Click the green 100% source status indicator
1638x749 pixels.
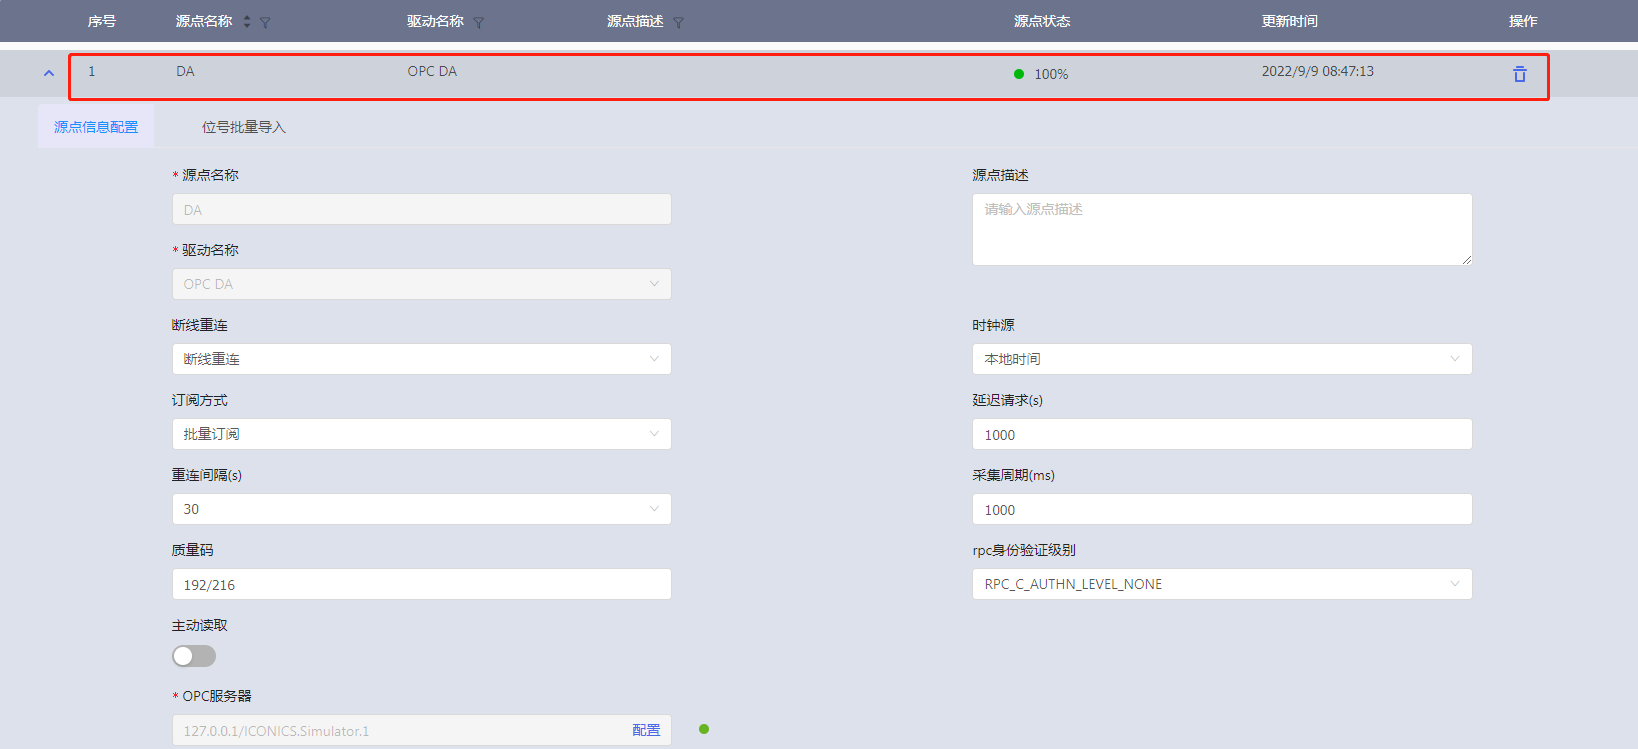[1019, 74]
